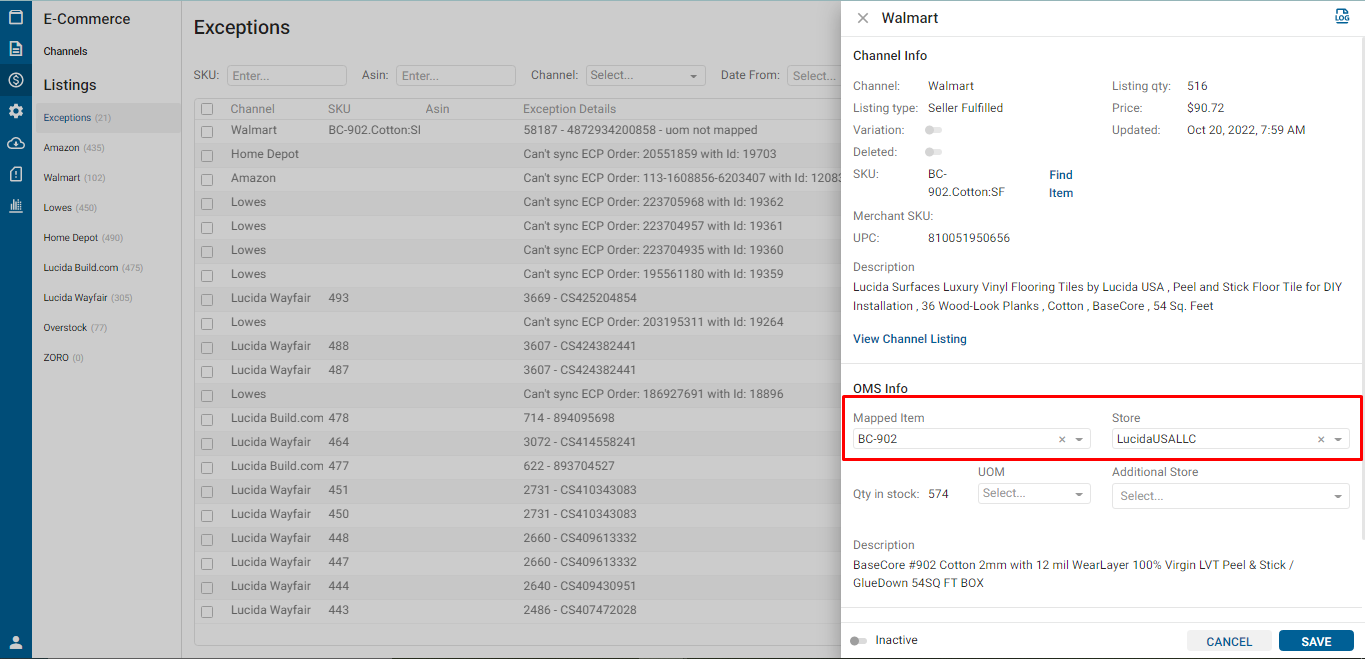This screenshot has height=659, width=1365.
Task: Open the LOG icon in Walmart panel
Action: tap(1342, 16)
